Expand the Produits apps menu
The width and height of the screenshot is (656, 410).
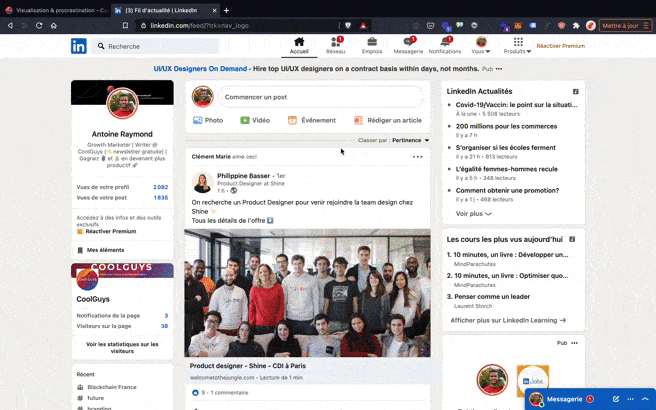coord(518,46)
